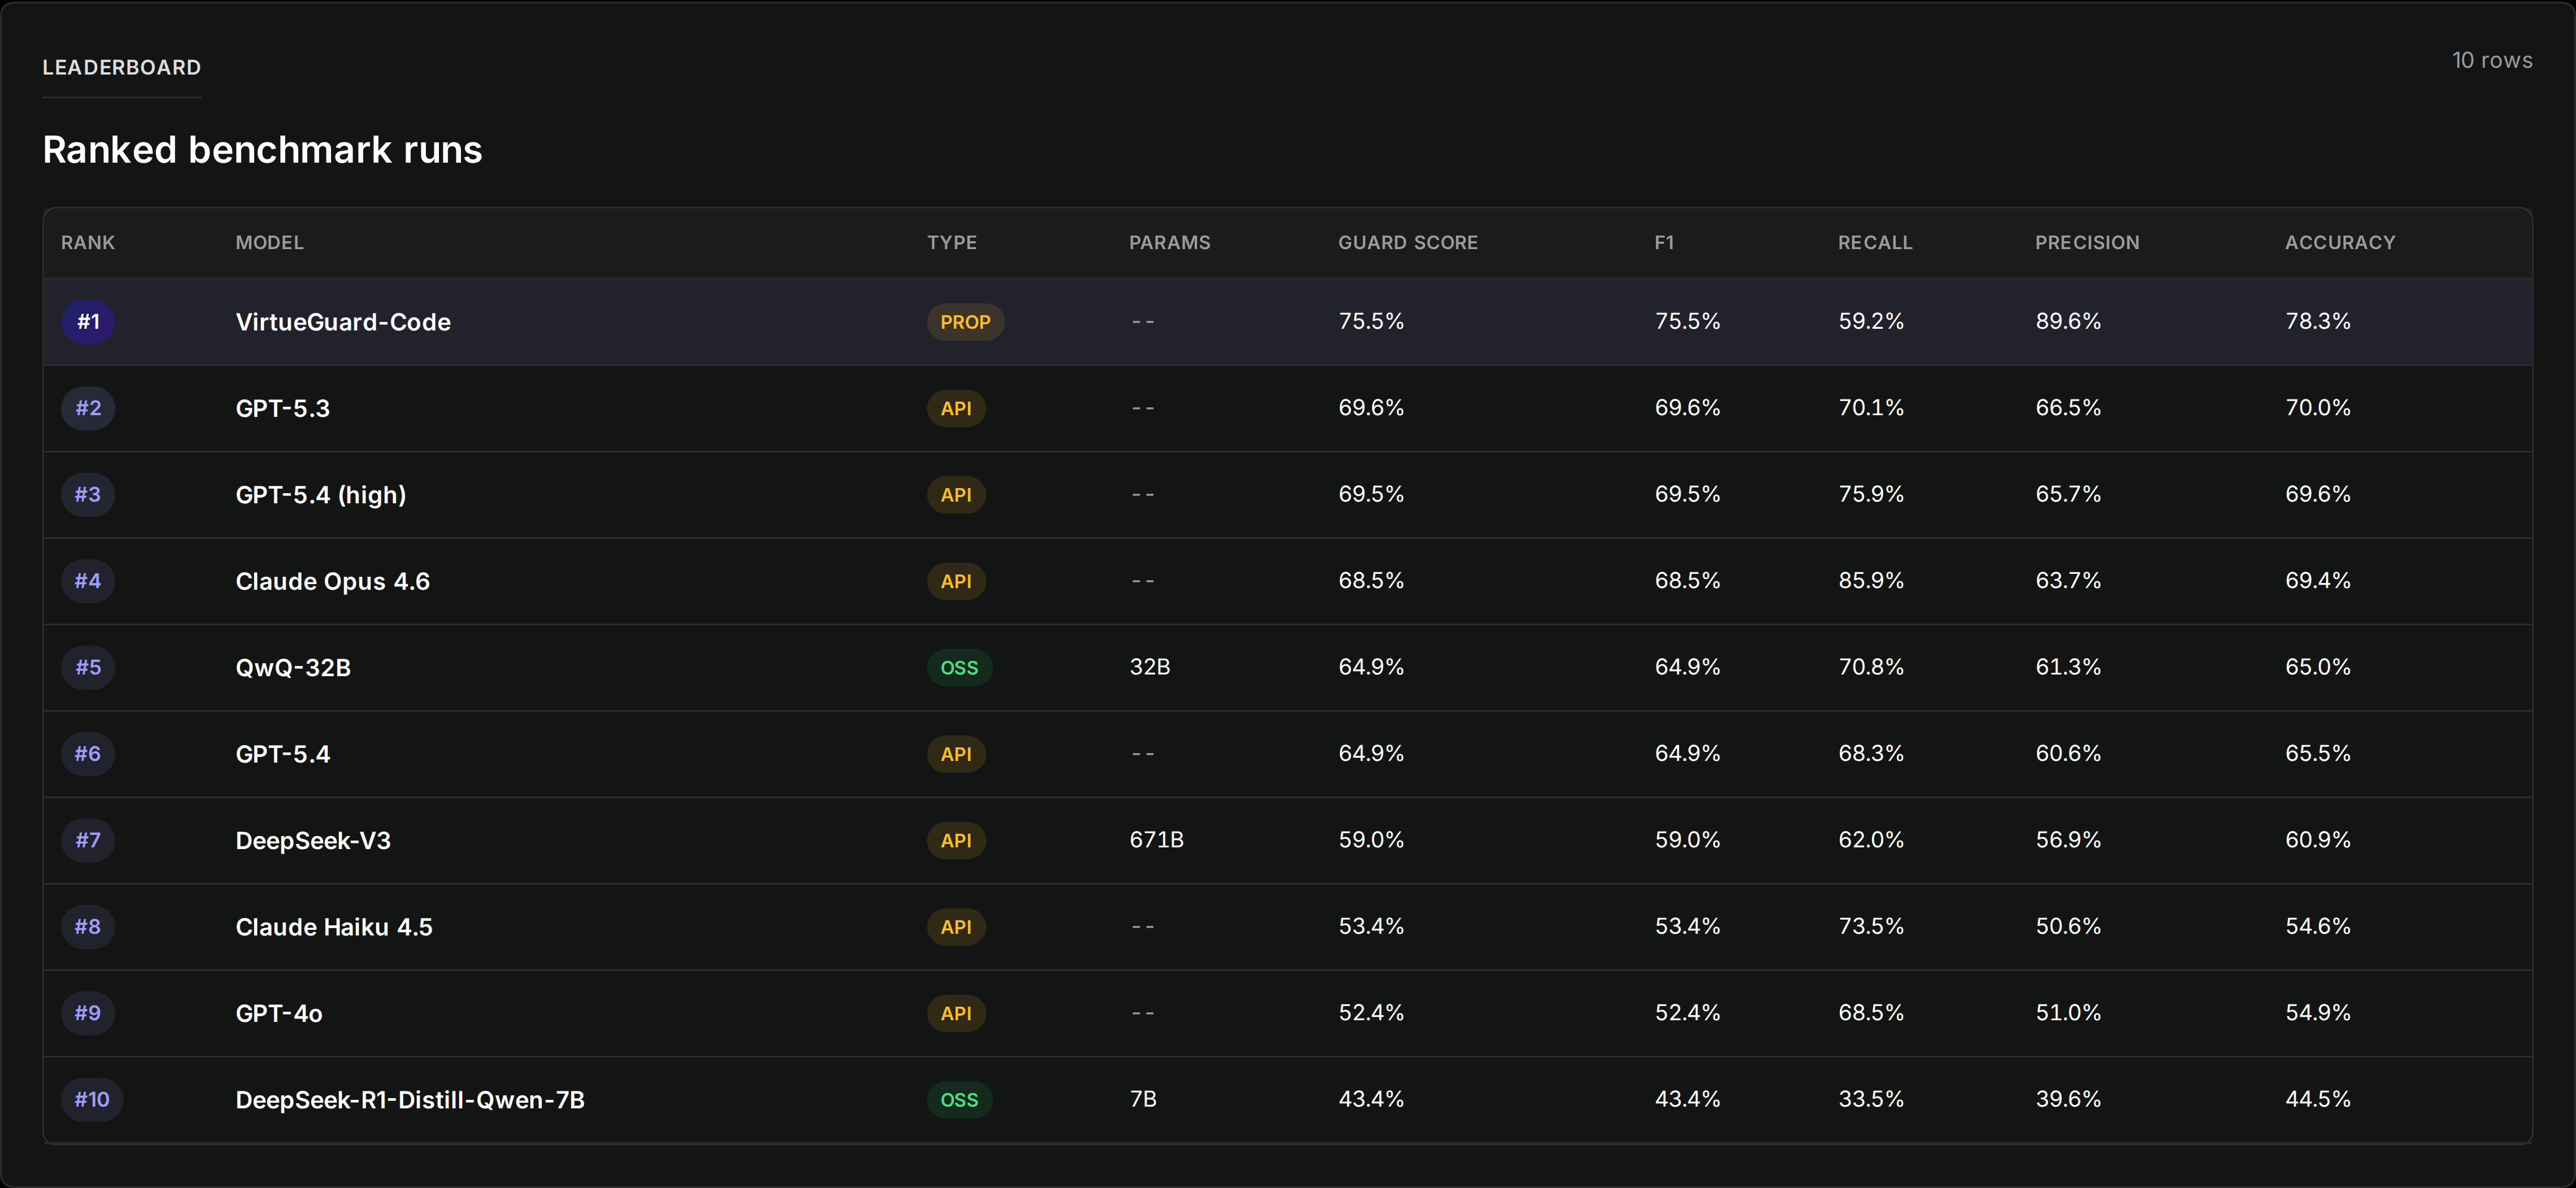2576x1188 pixels.
Task: Sort by Guard Score column header
Action: tap(1407, 243)
